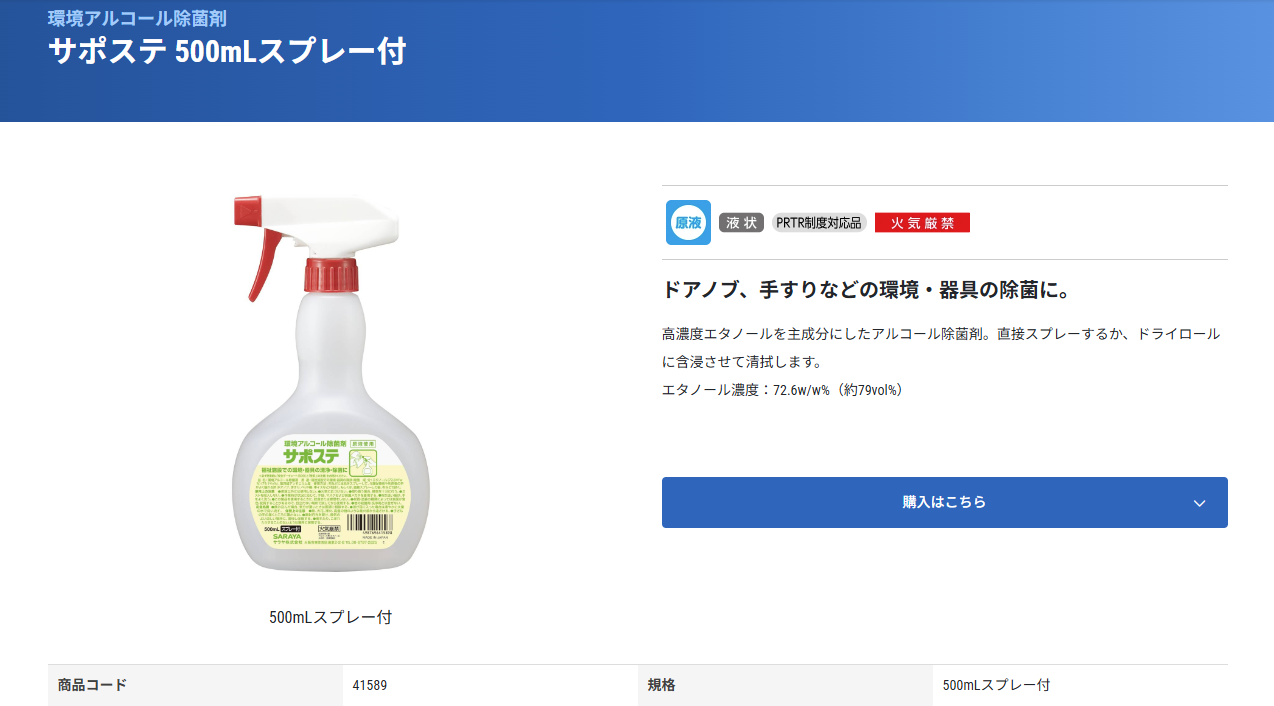Click the red 火気厳禁 warning badge
Image resolution: width=1274 pixels, height=706 pixels.
tap(922, 223)
